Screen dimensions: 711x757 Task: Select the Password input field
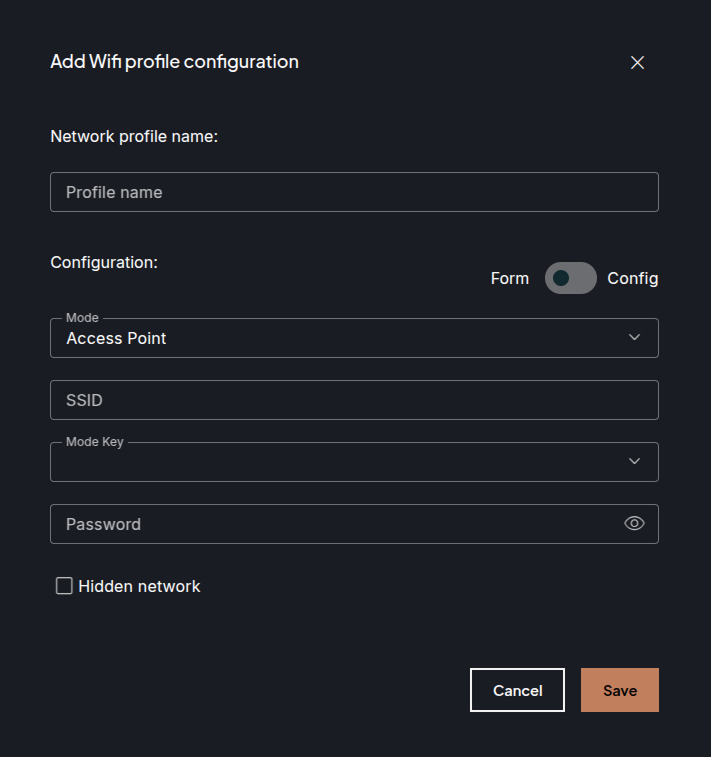tap(330, 524)
